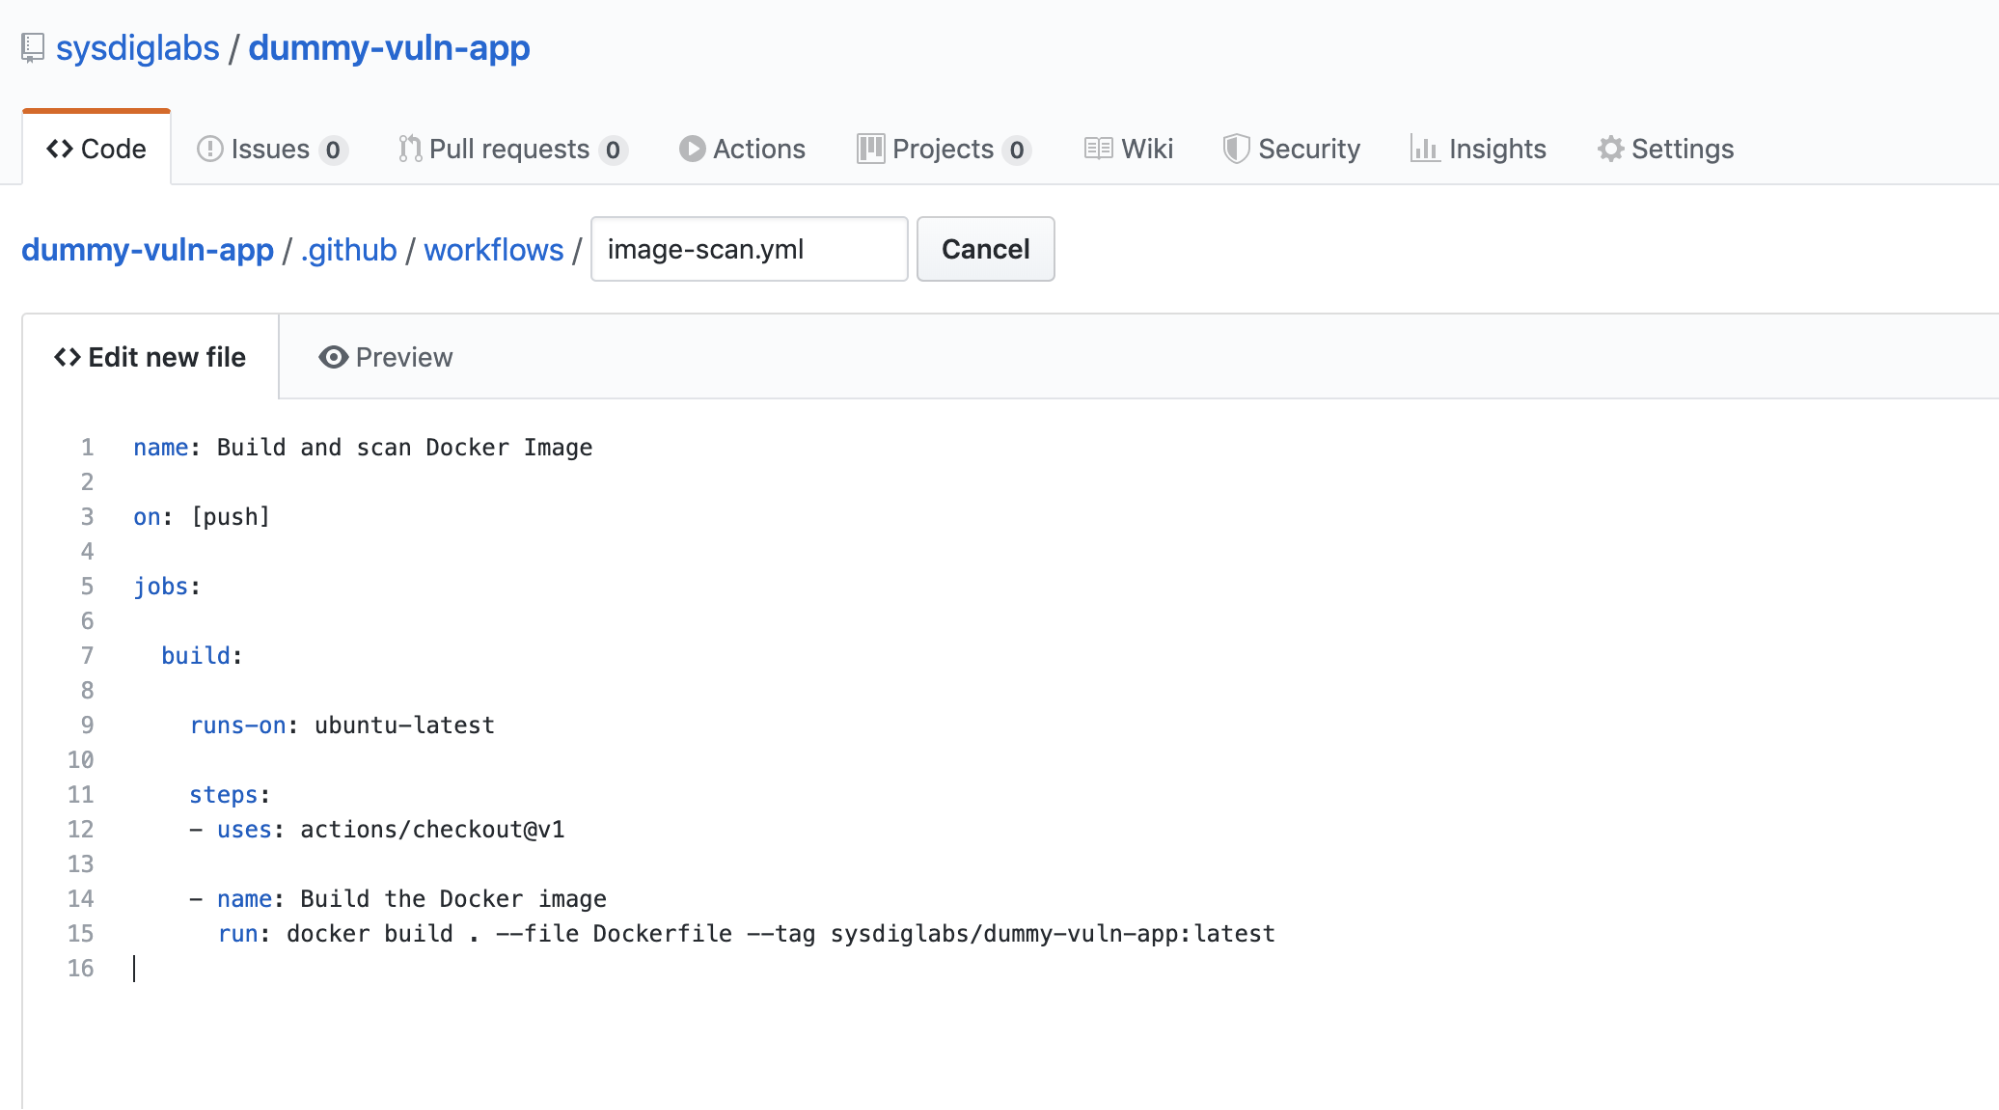The height and width of the screenshot is (1110, 1999).
Task: Click the Projects count badge
Action: coord(1017,150)
